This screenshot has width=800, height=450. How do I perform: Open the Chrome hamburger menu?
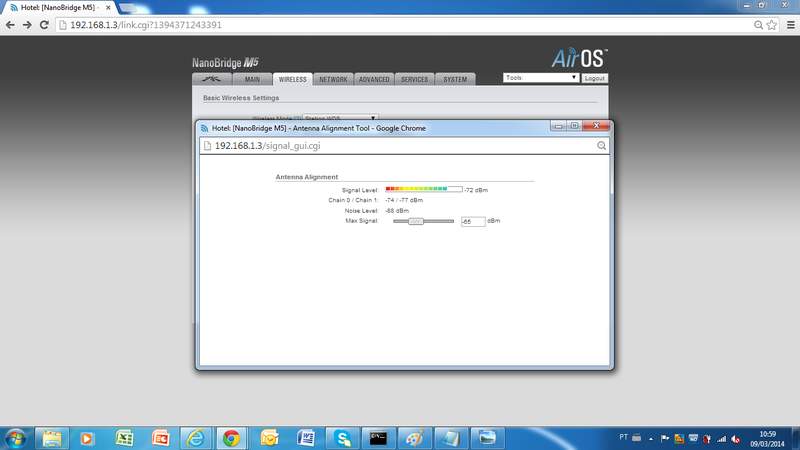coord(791,25)
